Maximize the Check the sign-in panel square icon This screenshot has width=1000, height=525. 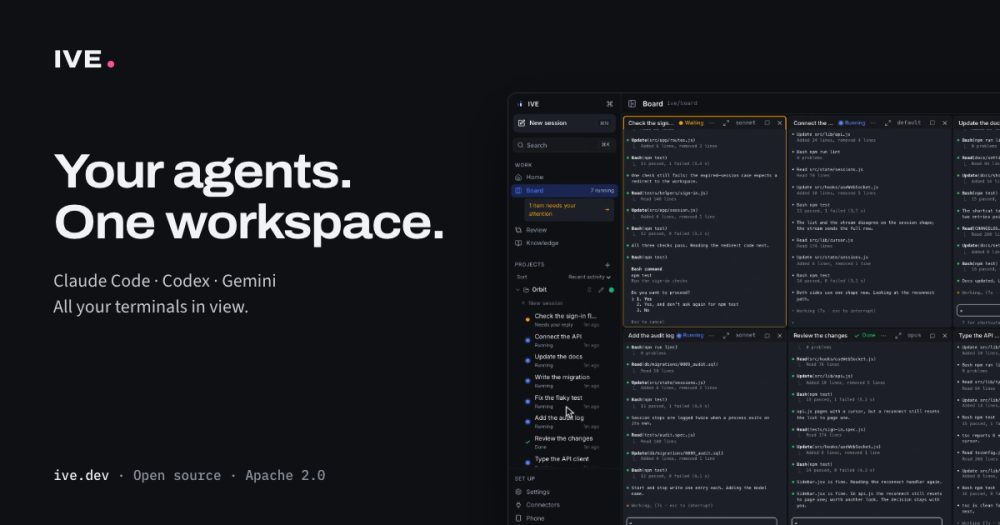[767, 123]
